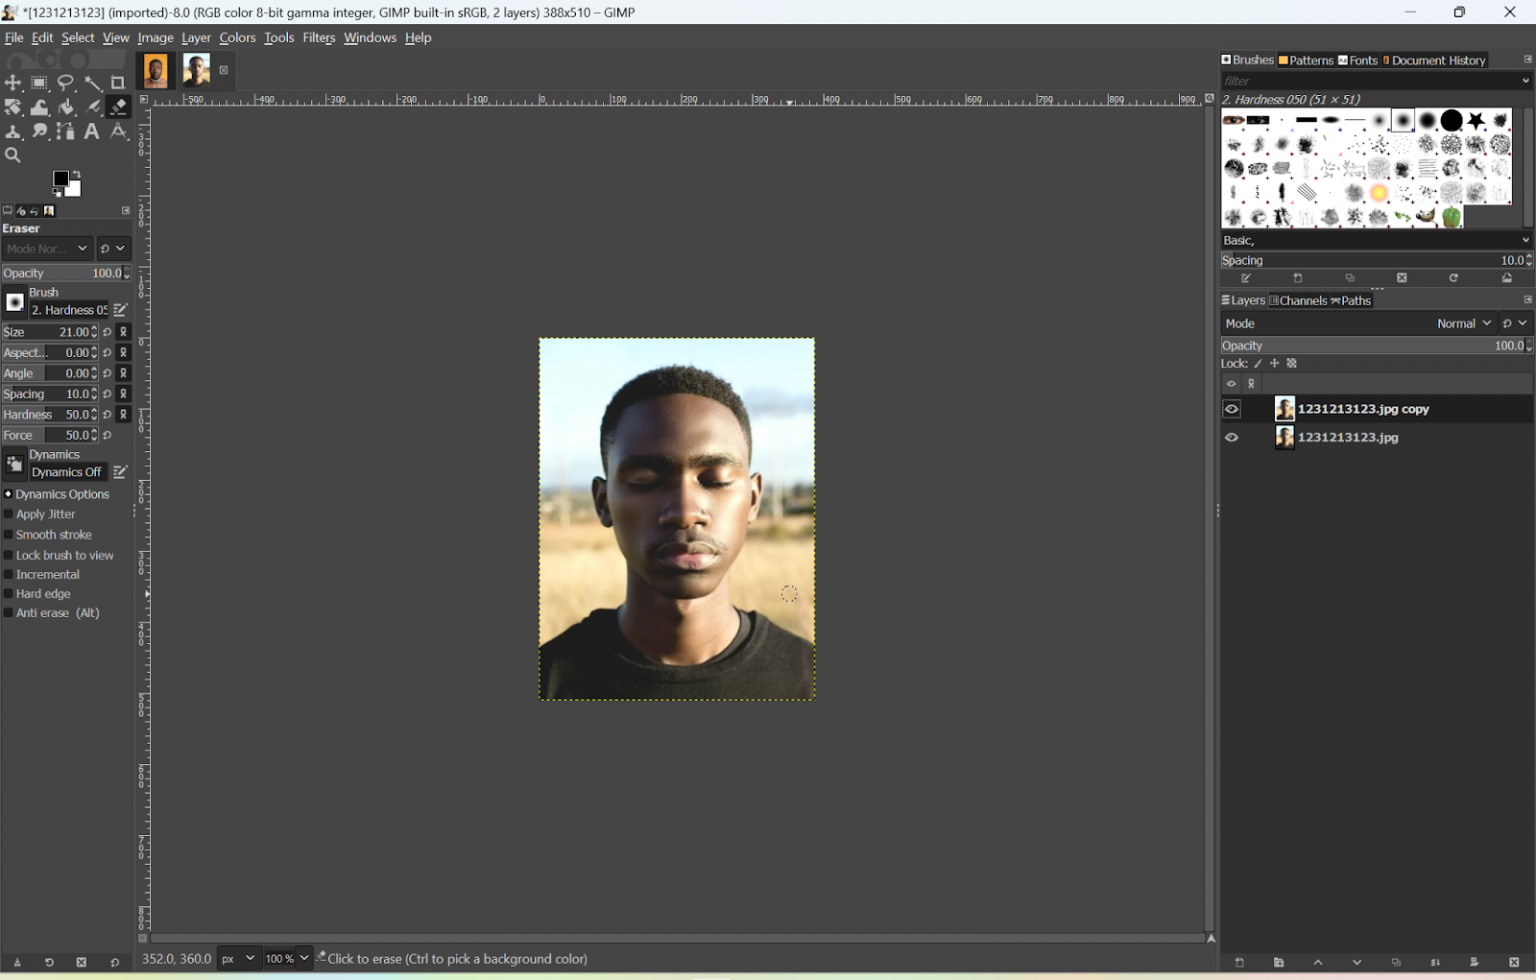
Task: Select the 1231213123.jpg layer thumbnail
Action: point(1284,437)
